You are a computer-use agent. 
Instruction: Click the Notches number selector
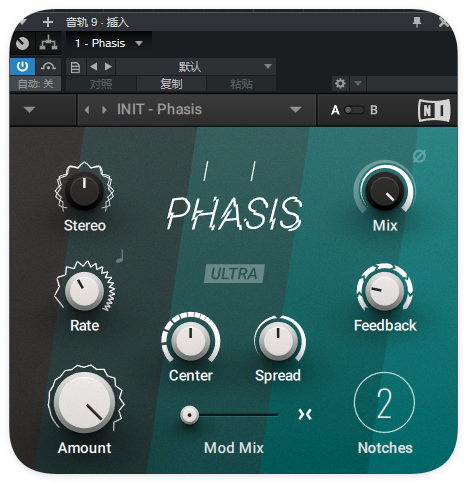[x=384, y=403]
